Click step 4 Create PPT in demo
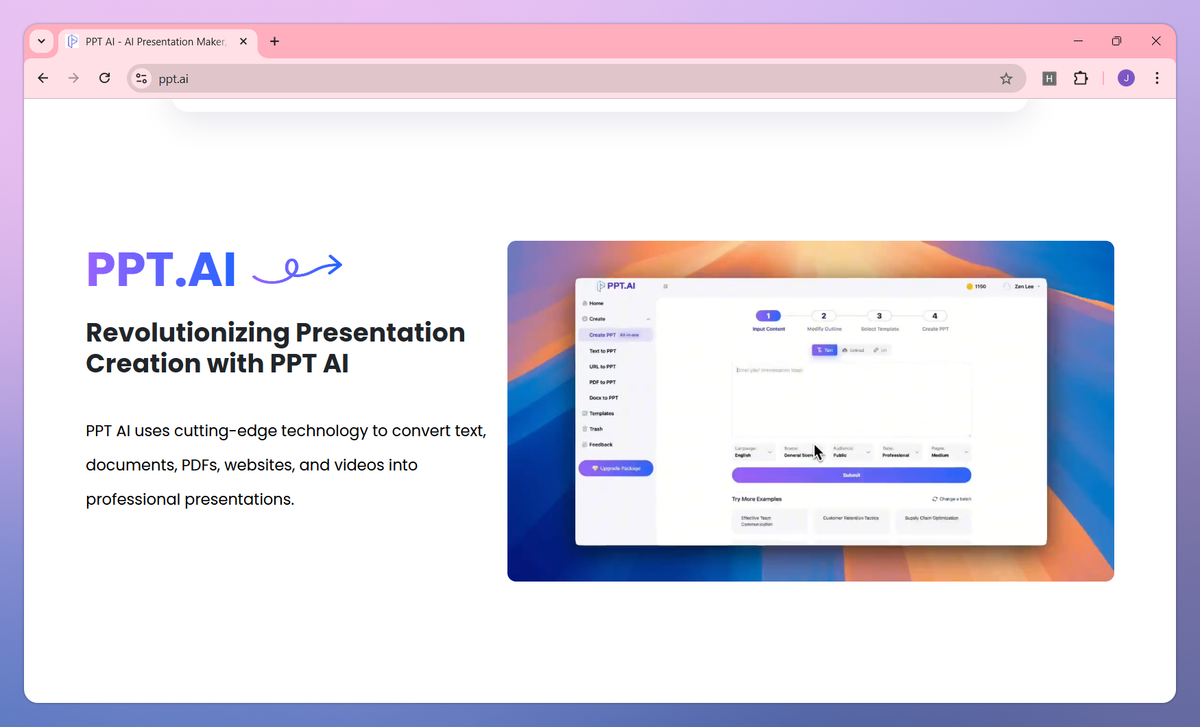 coord(935,321)
